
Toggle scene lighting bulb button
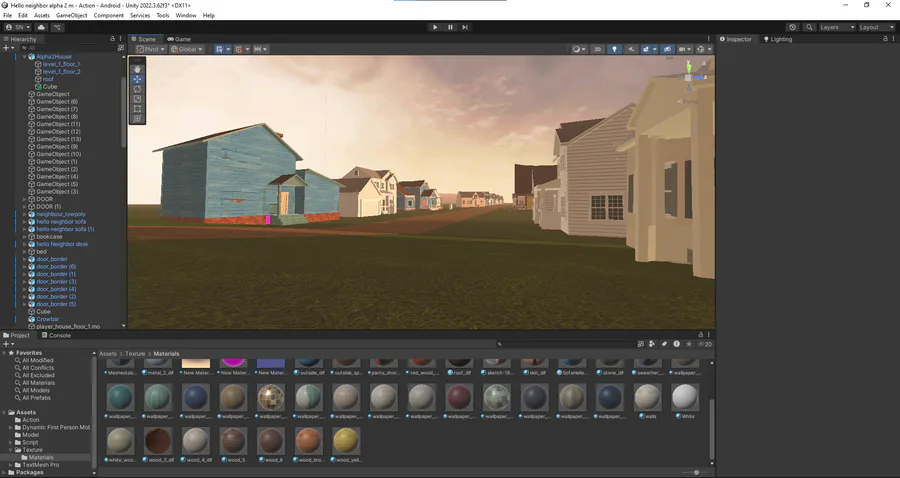click(614, 49)
